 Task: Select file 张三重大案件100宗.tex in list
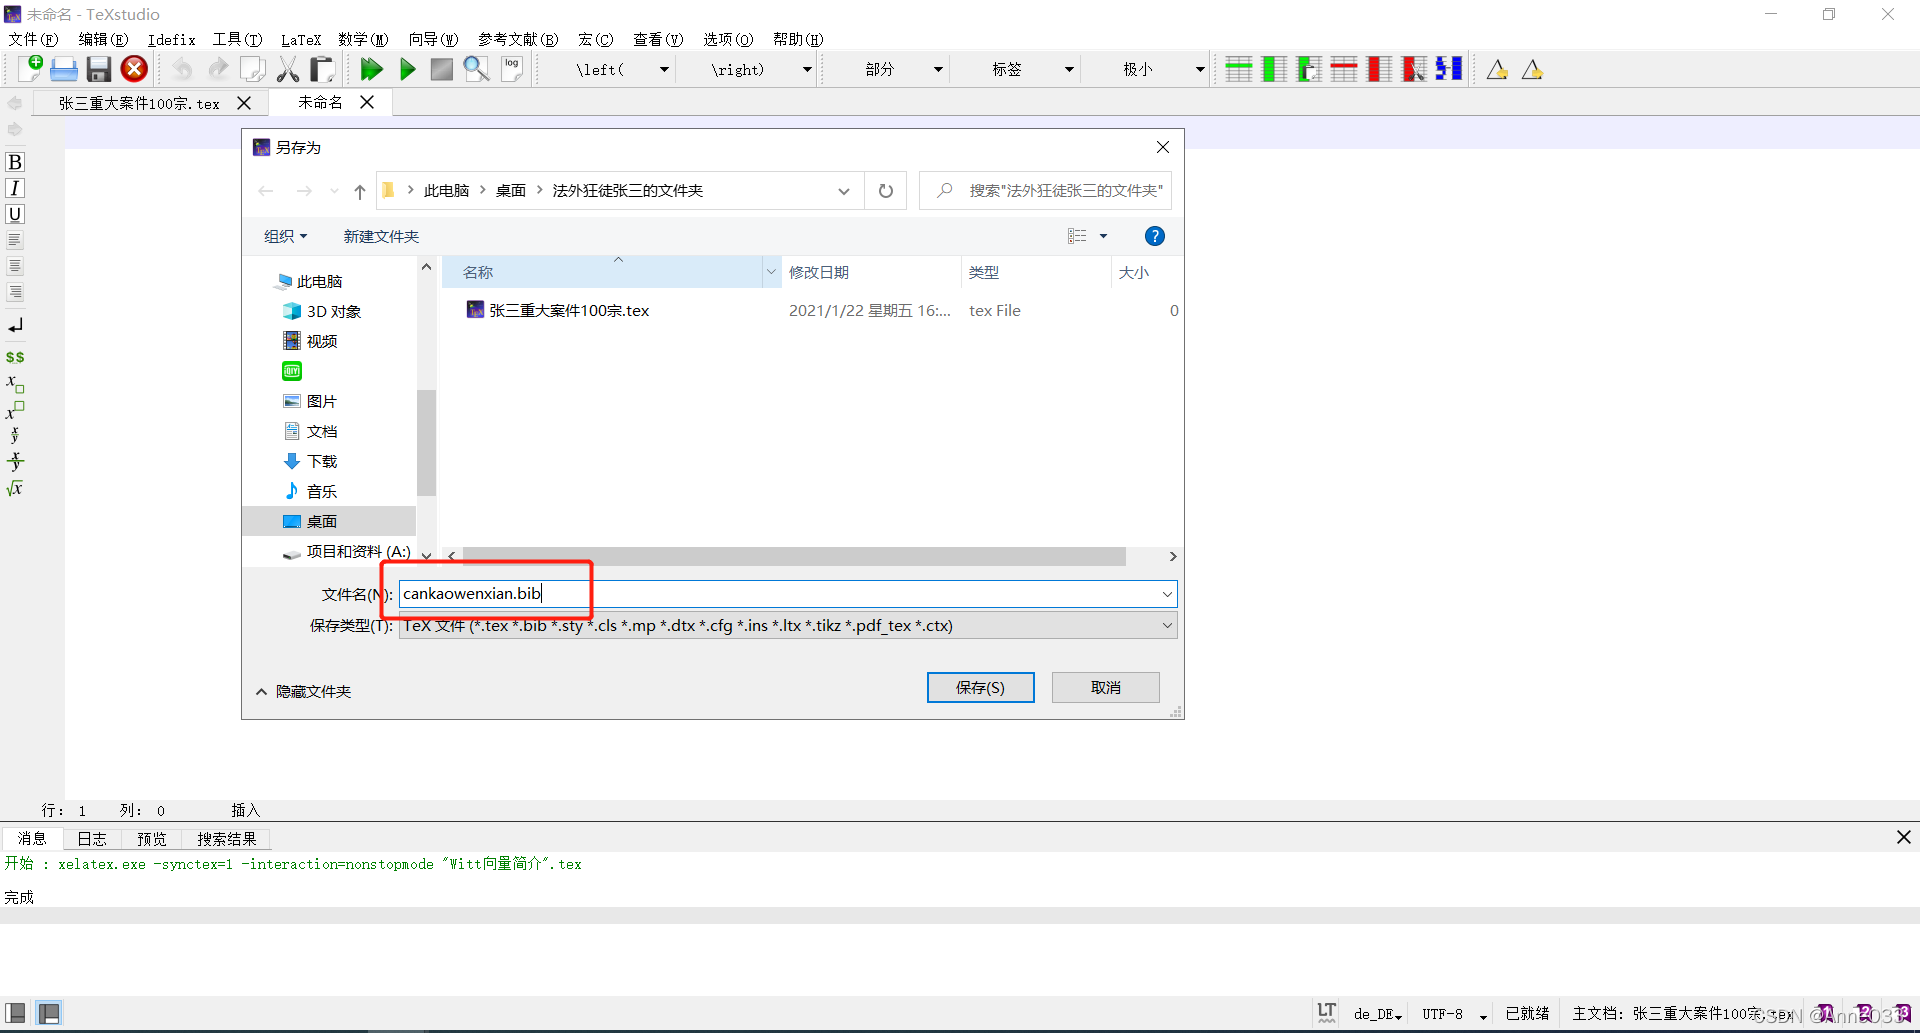pos(568,311)
